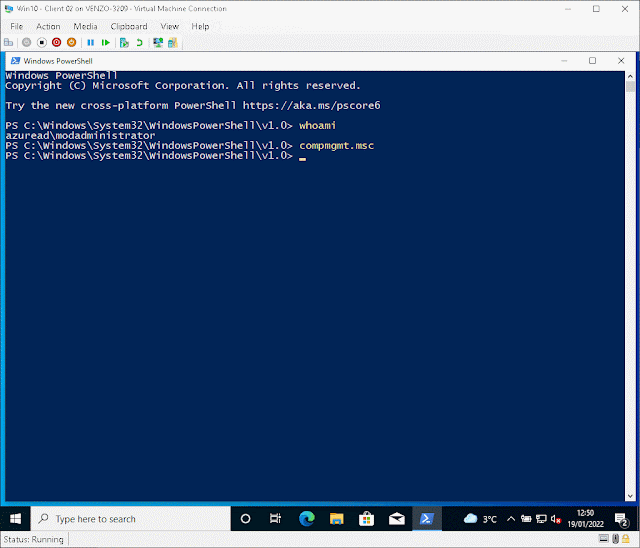Maximize the Windows PowerShell window
This screenshot has height=548, width=640.
(593, 61)
